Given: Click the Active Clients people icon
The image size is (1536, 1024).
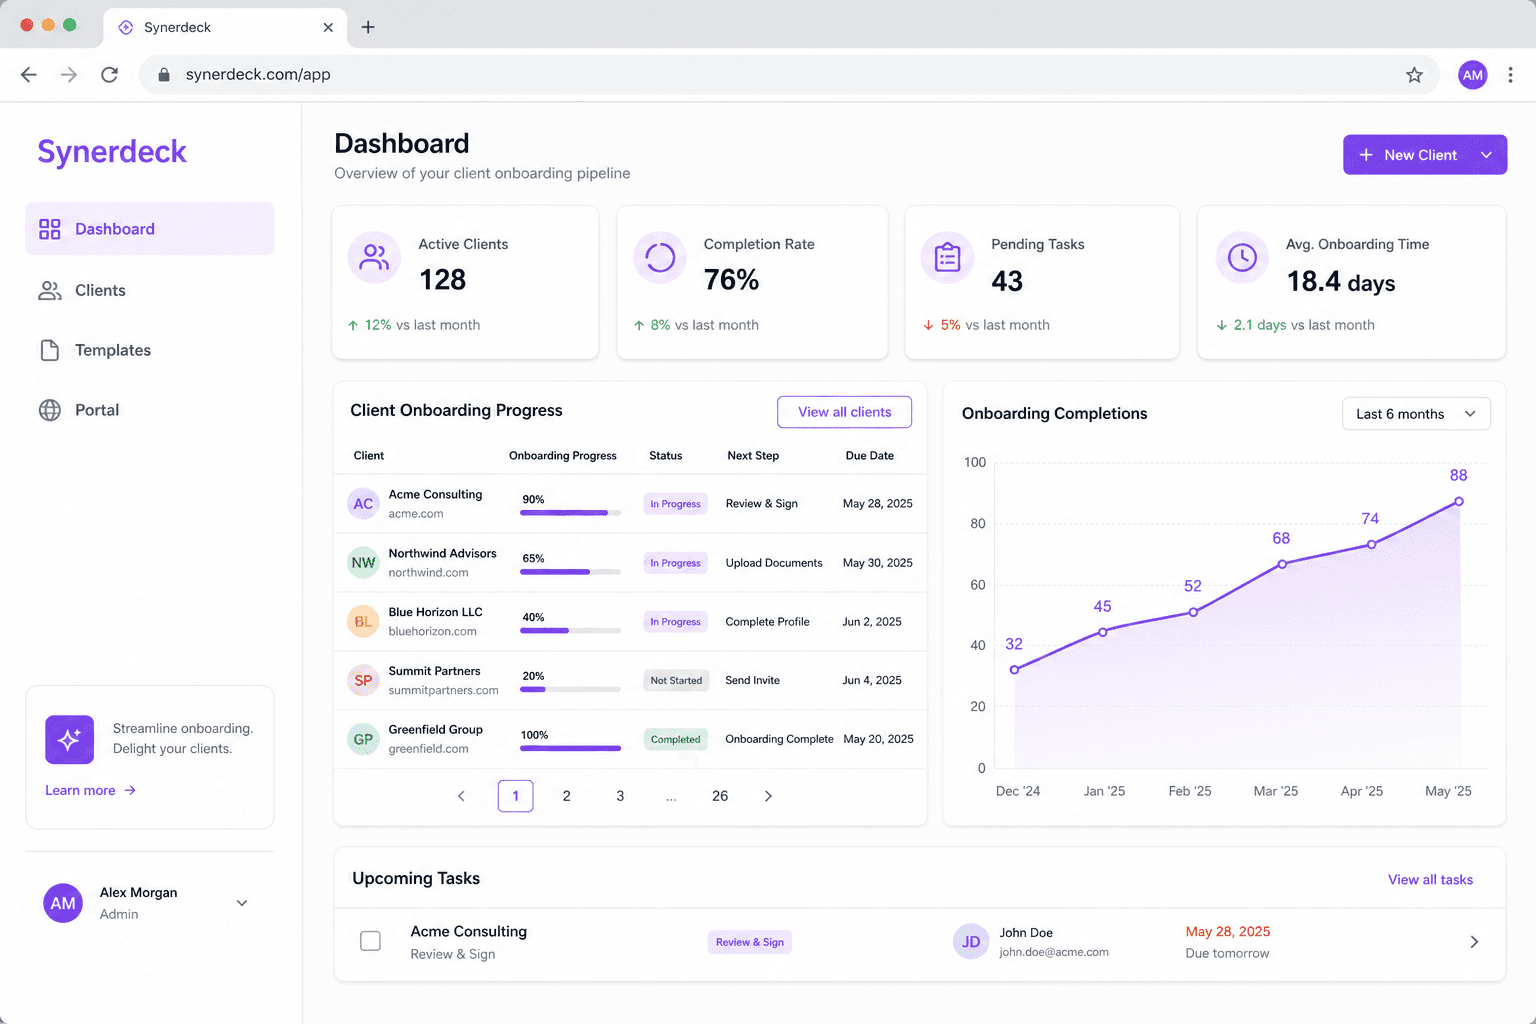Looking at the screenshot, I should tap(374, 258).
